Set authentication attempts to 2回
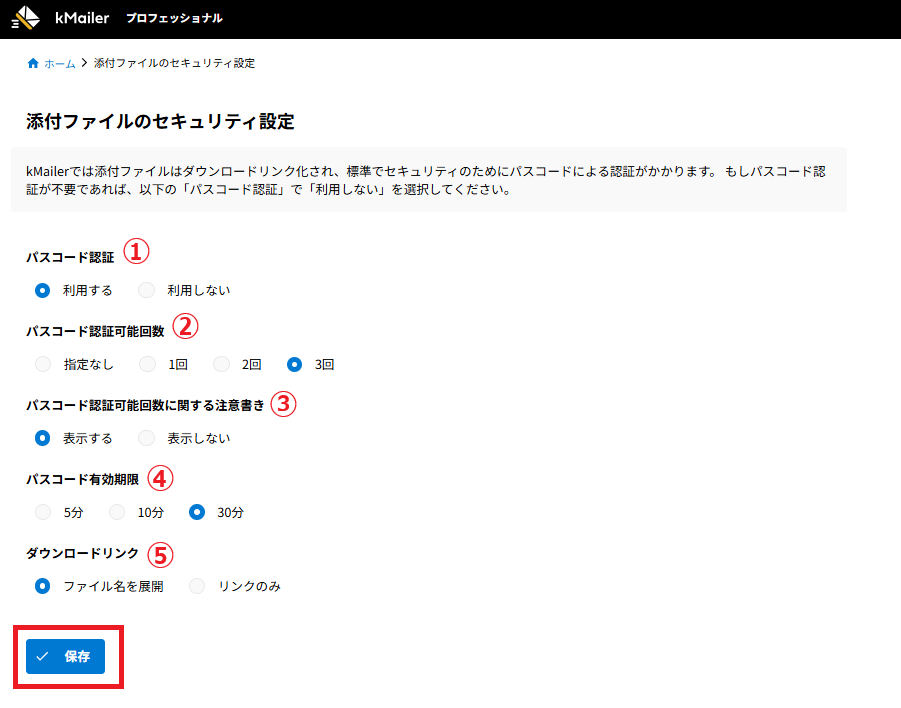The height and width of the screenshot is (708, 901). (222, 364)
